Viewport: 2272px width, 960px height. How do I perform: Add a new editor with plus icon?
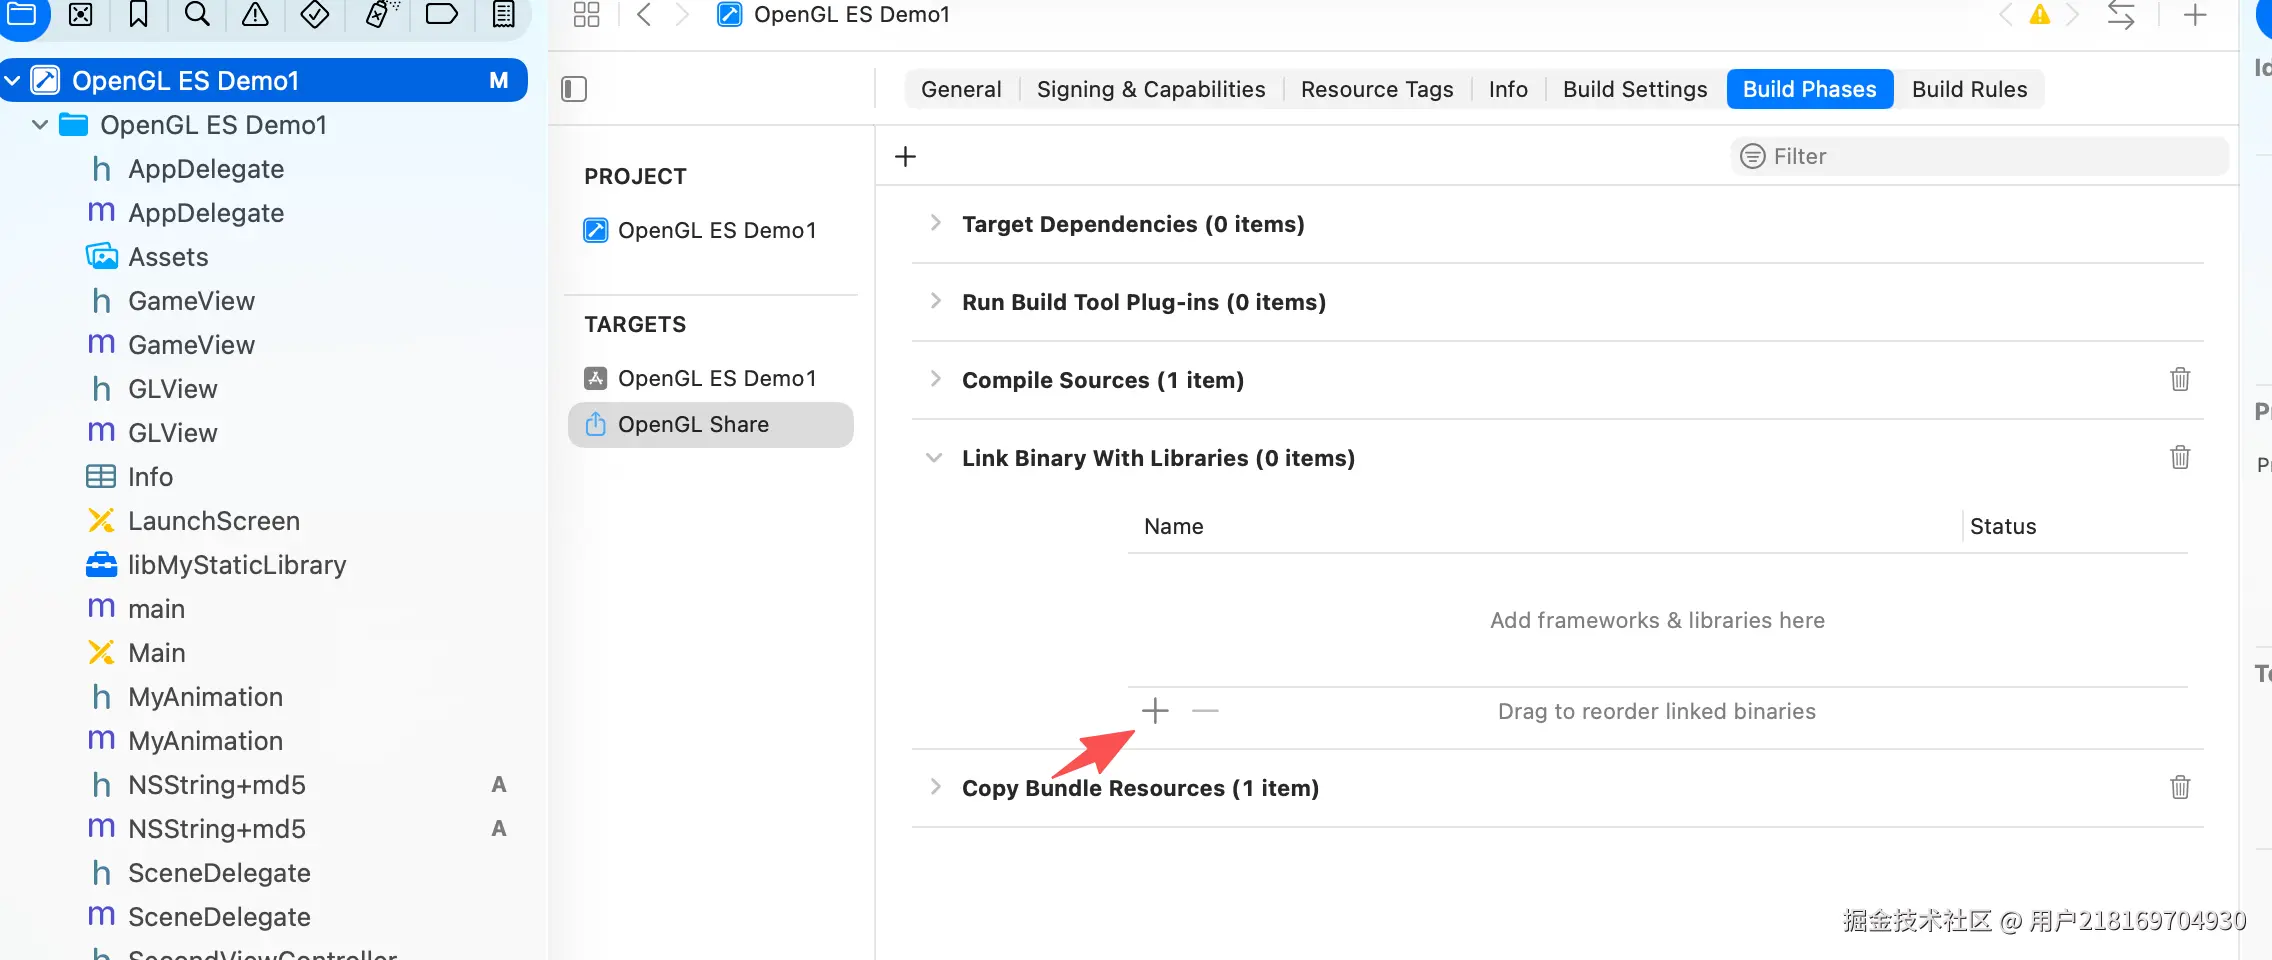click(2195, 14)
